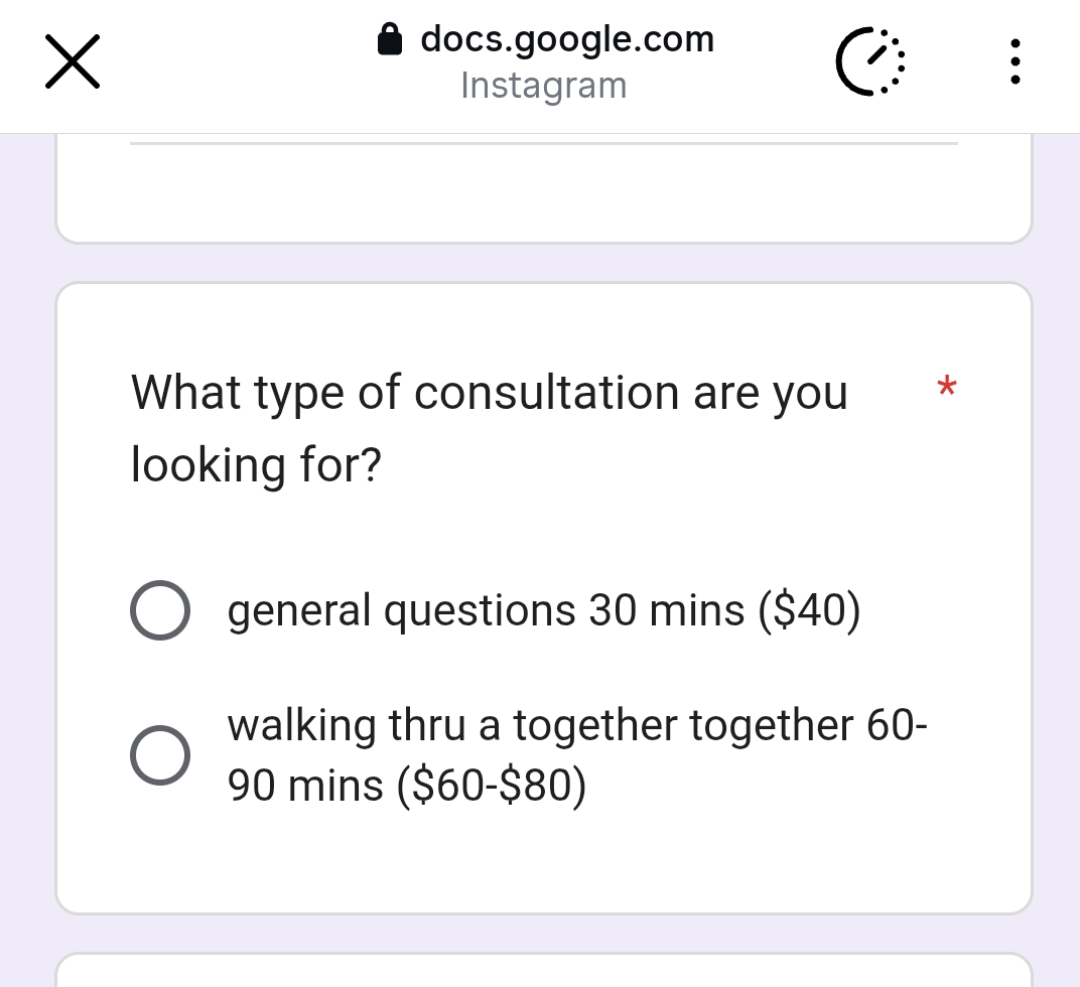Select the "walking thru" 60-90 mins radio button
The height and width of the screenshot is (987, 1080).
[160, 755]
